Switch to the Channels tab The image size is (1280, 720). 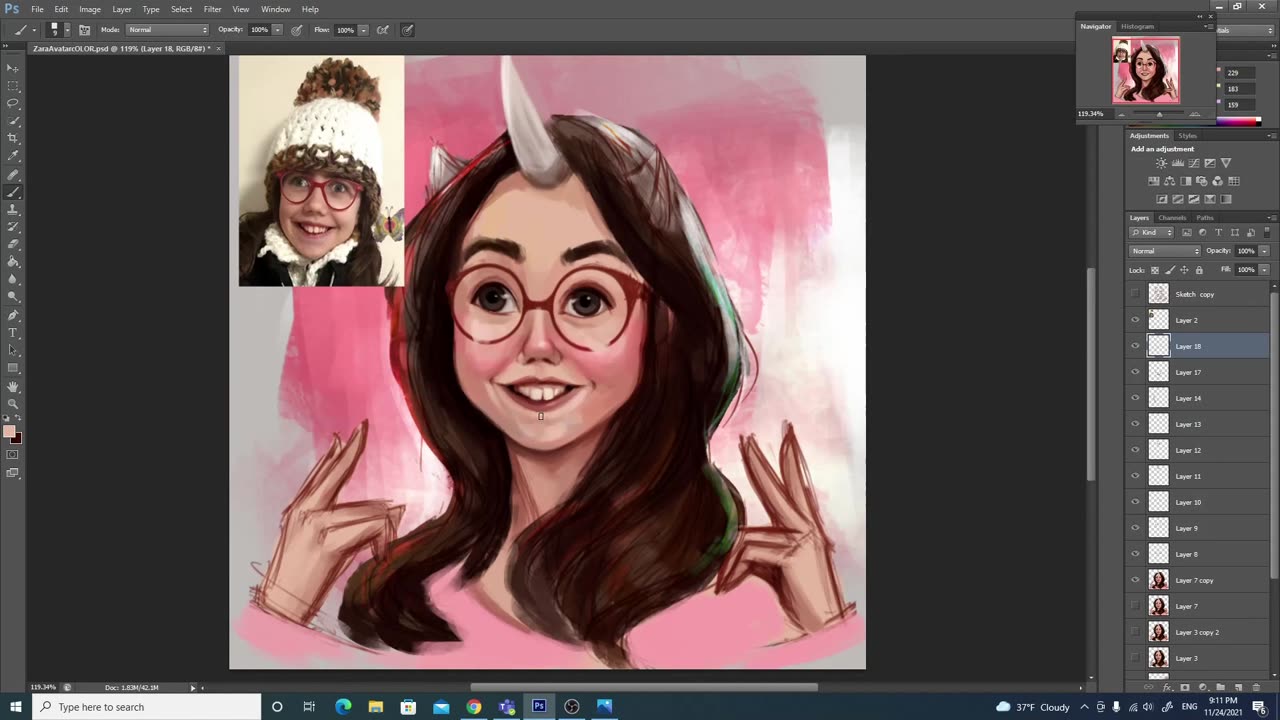(x=1172, y=218)
